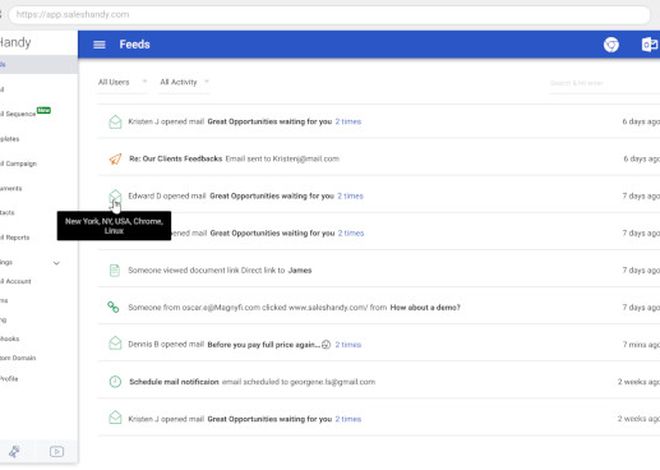Click 2 times link in Edward D row
The width and height of the screenshot is (660, 470).
tap(350, 196)
